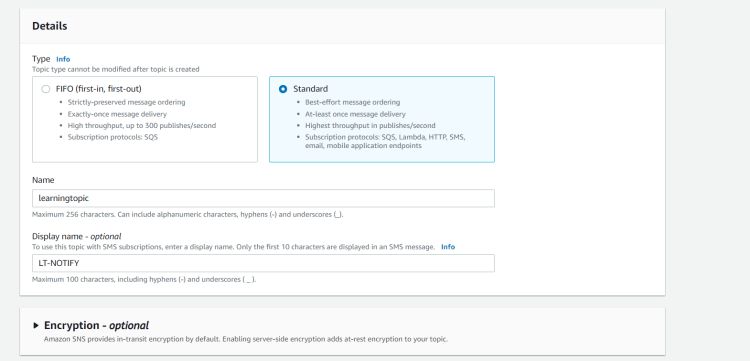Click the Details section heading

coord(50,26)
